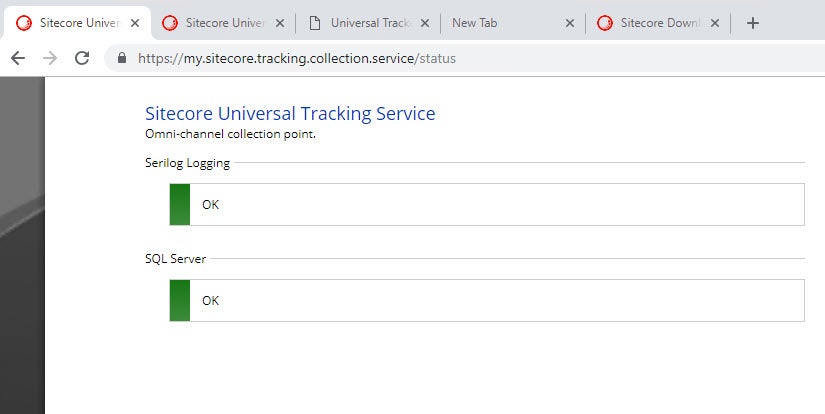Switch to the New Tab tab
The width and height of the screenshot is (825, 414).
pyautogui.click(x=500, y=23)
